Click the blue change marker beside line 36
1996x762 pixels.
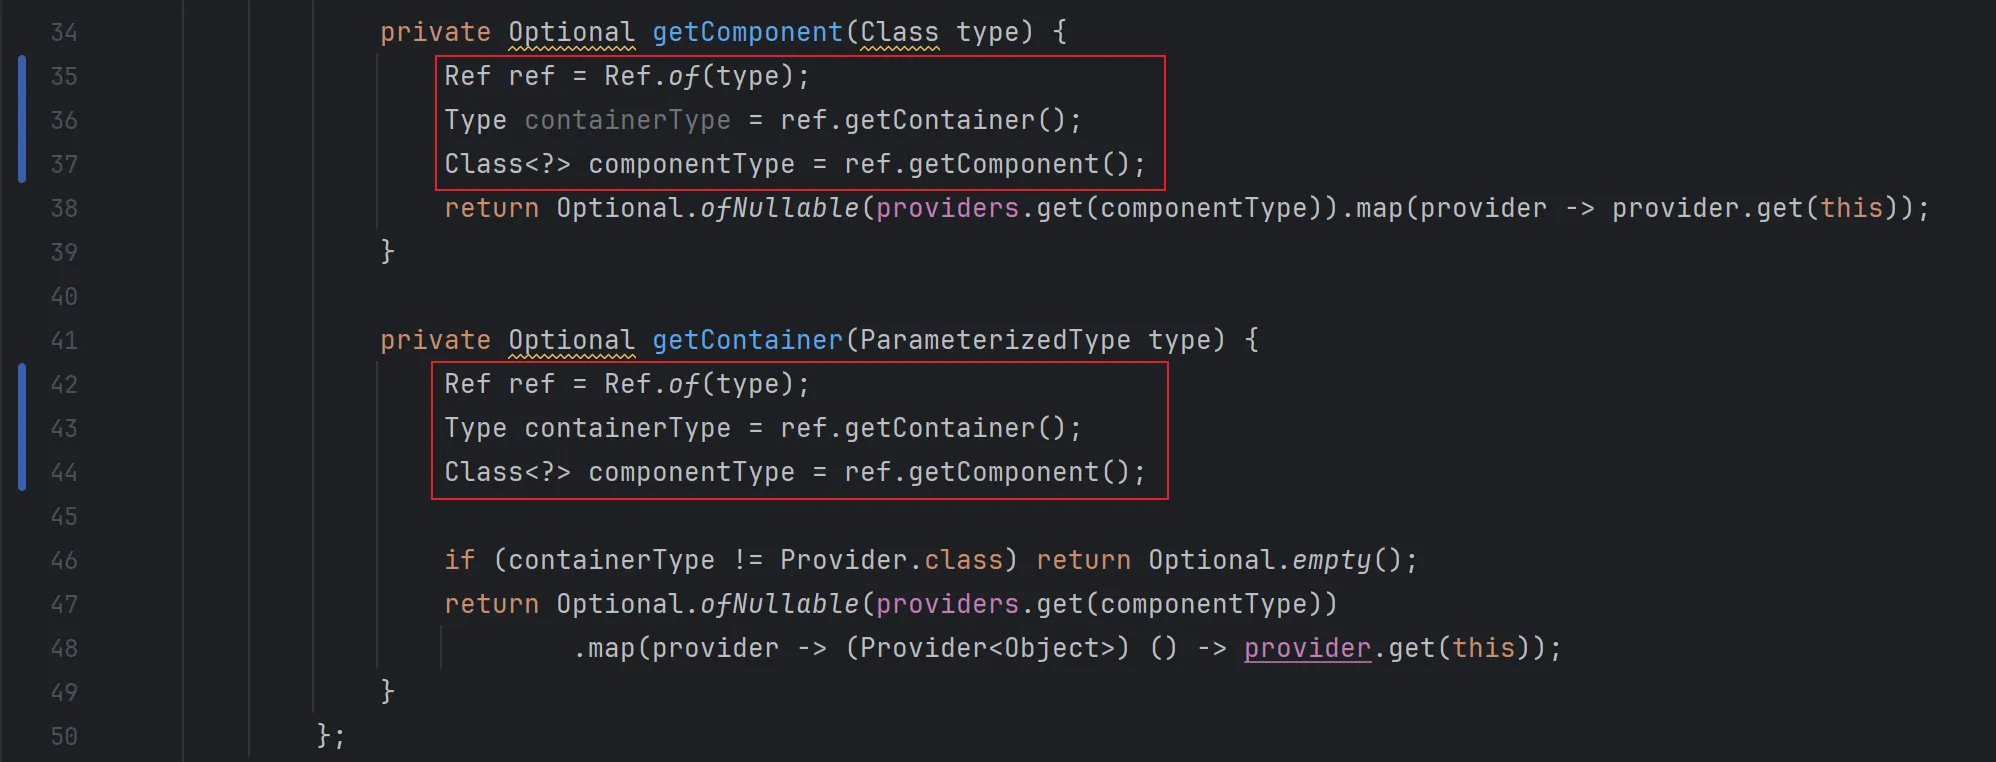tap(22, 120)
